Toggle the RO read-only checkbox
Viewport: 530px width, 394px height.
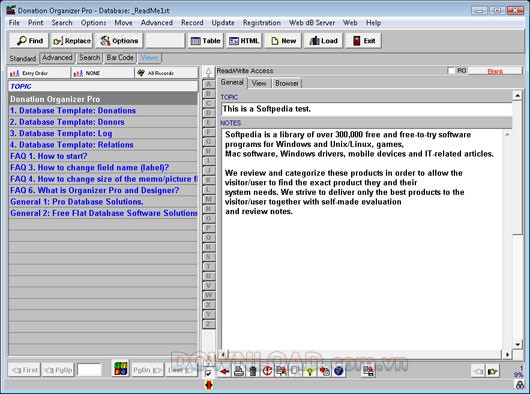point(451,70)
